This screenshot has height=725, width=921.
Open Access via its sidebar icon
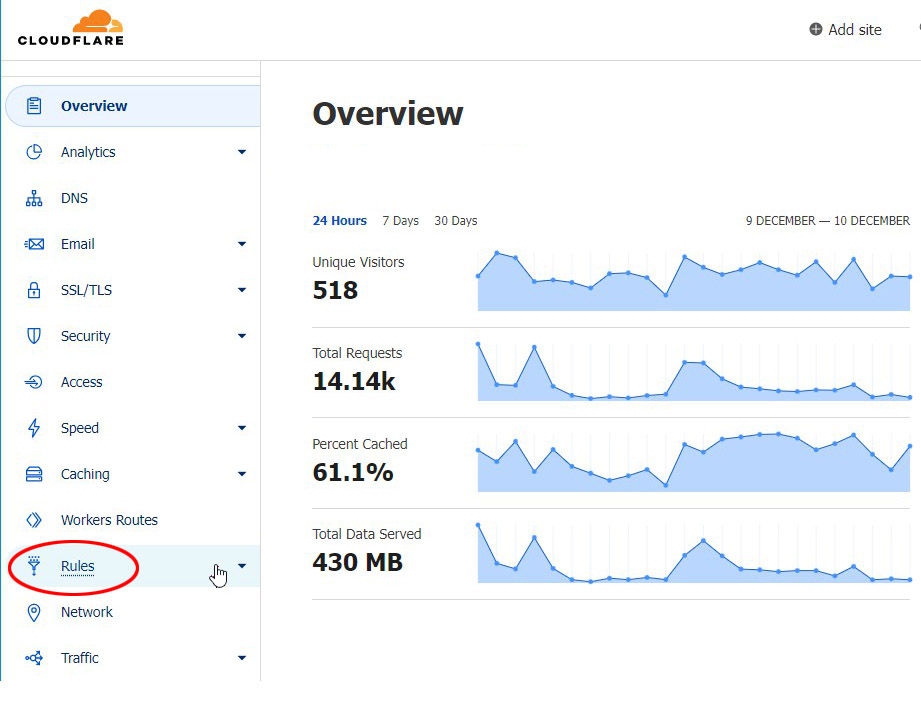point(33,382)
